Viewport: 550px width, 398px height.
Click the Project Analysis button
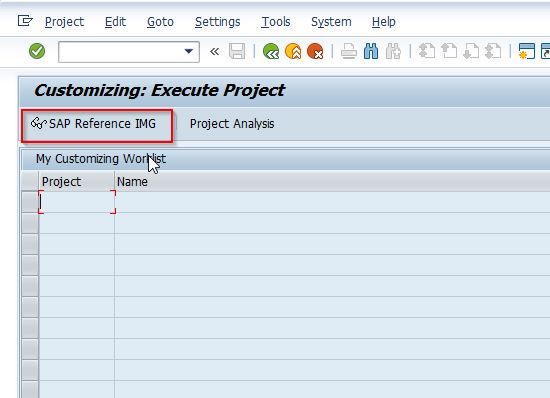pyautogui.click(x=232, y=124)
